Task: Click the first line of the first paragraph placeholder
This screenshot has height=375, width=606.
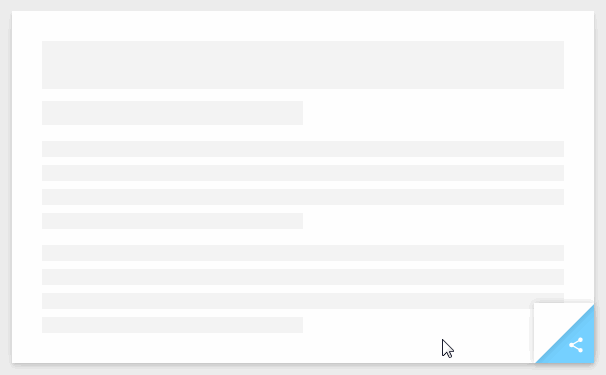Action: 303,149
